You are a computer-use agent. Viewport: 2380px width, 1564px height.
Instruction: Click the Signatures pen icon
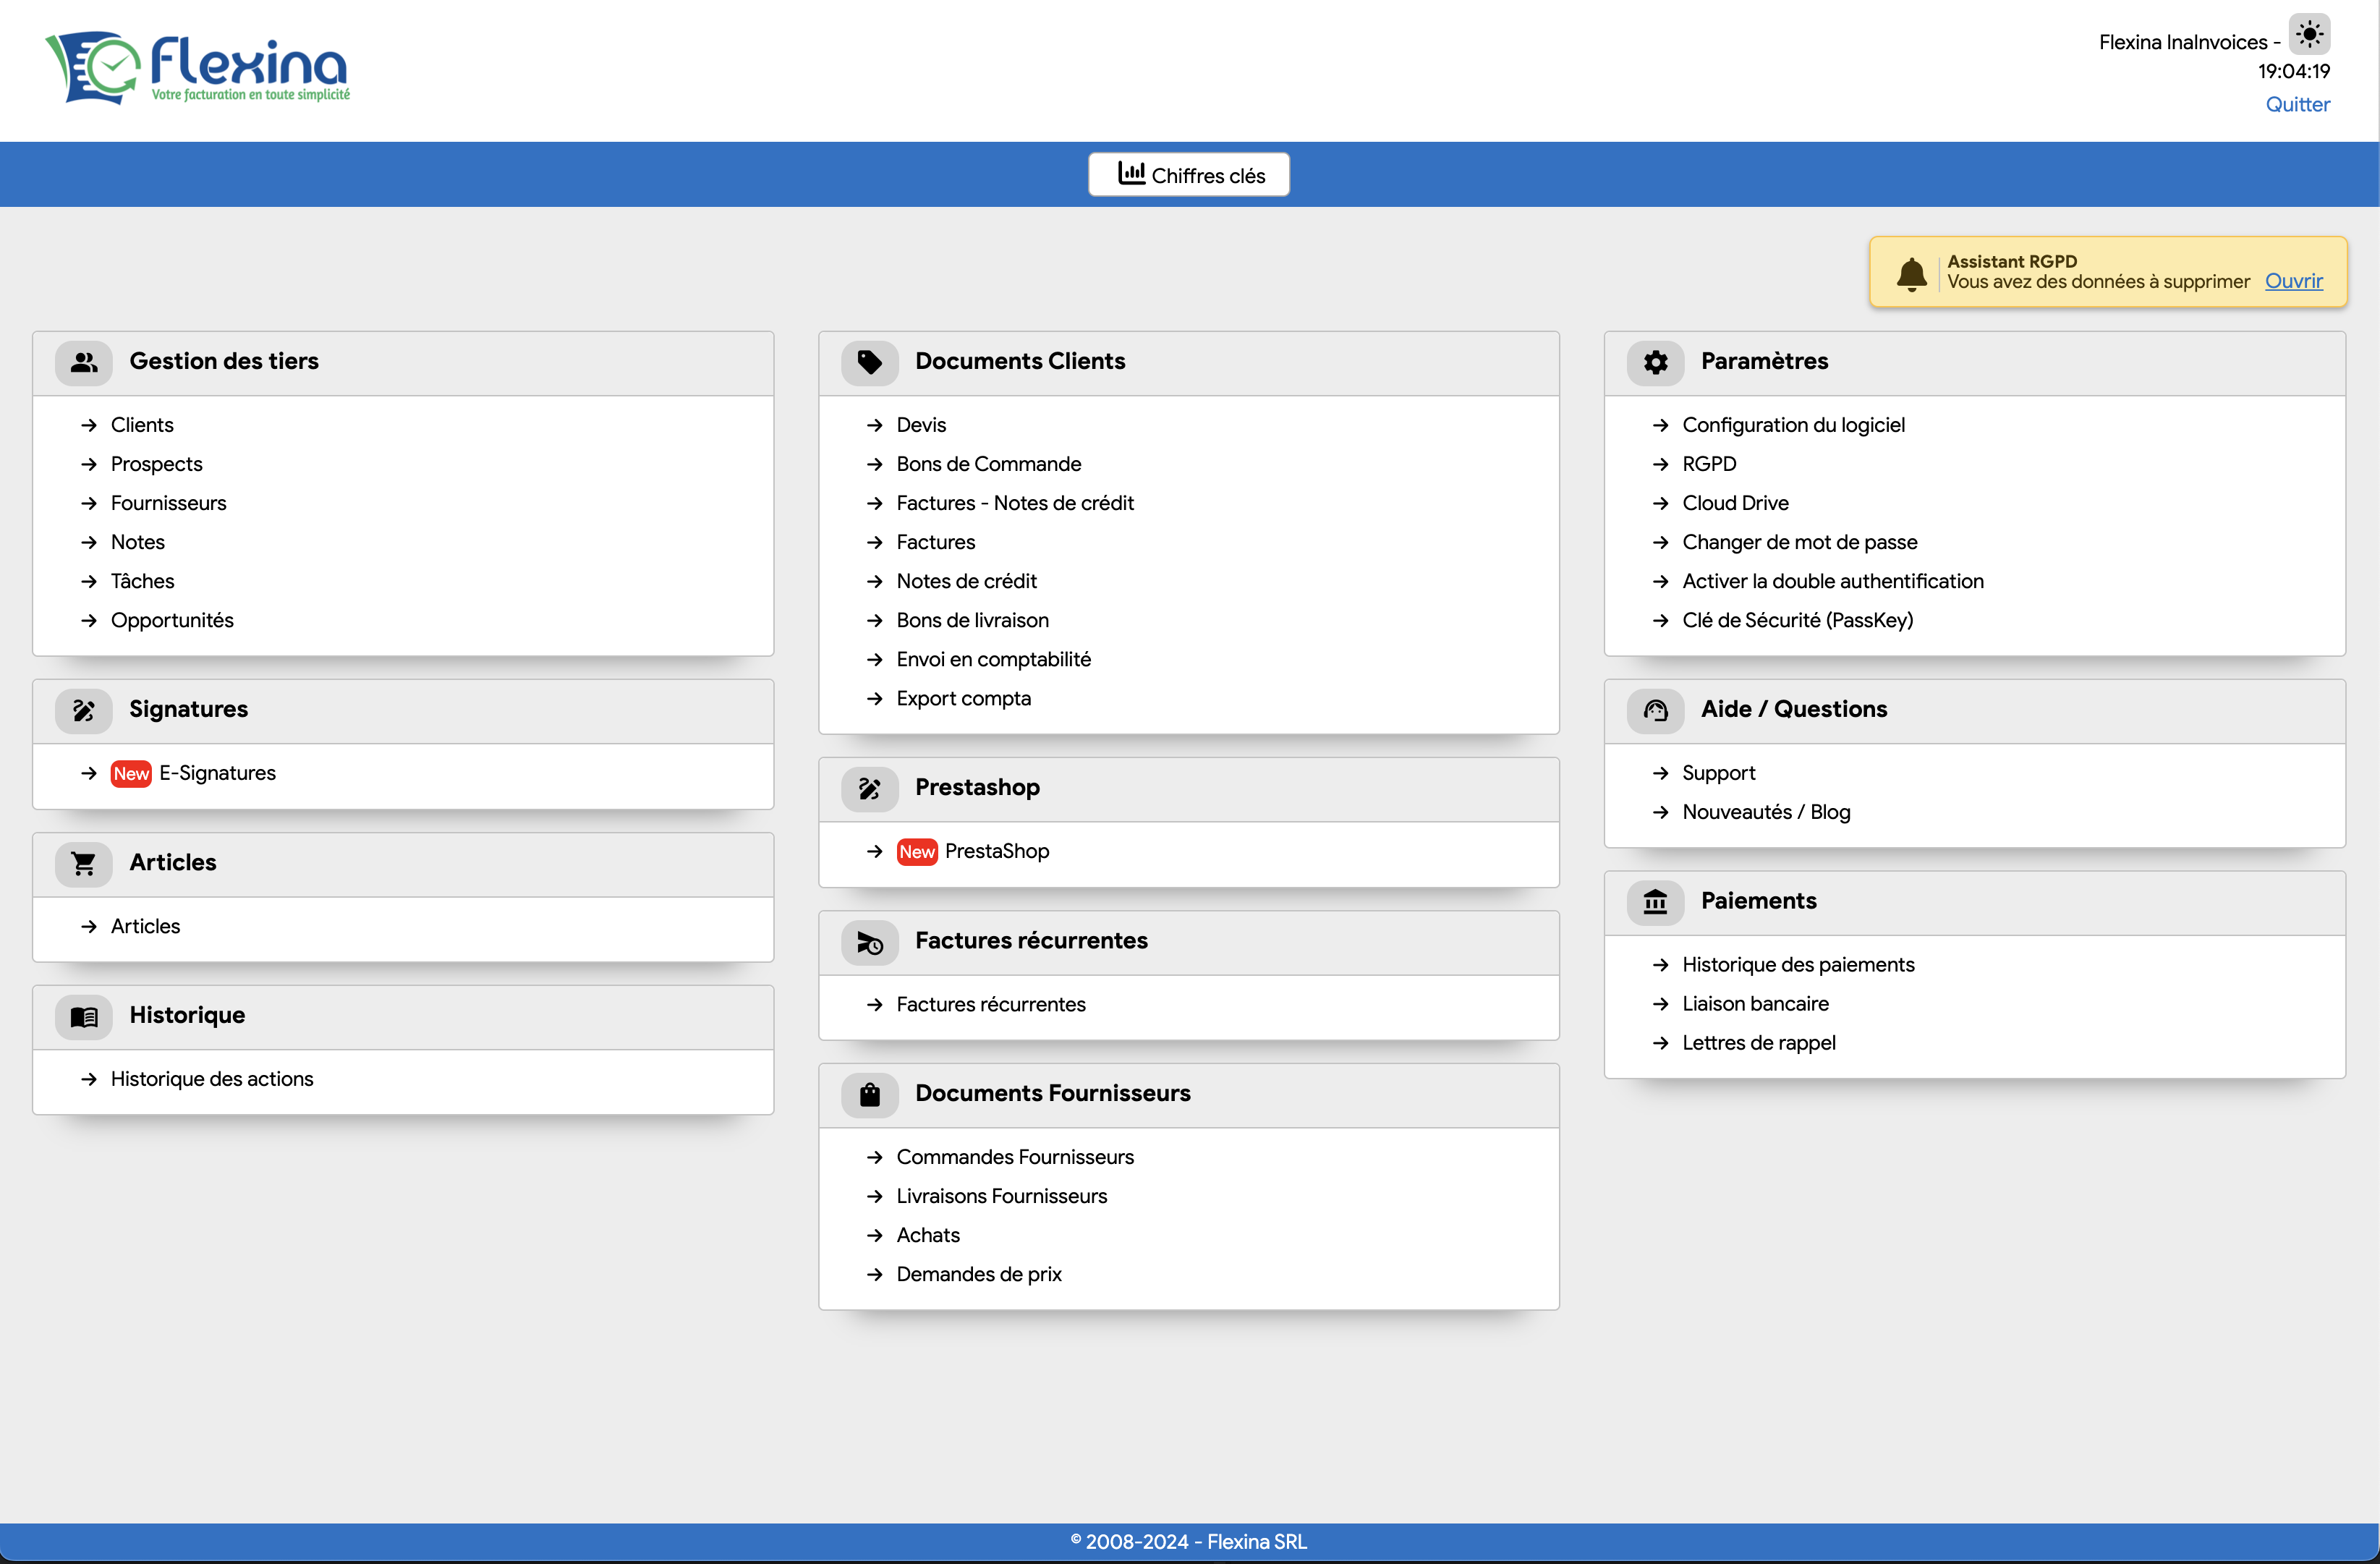(84, 710)
